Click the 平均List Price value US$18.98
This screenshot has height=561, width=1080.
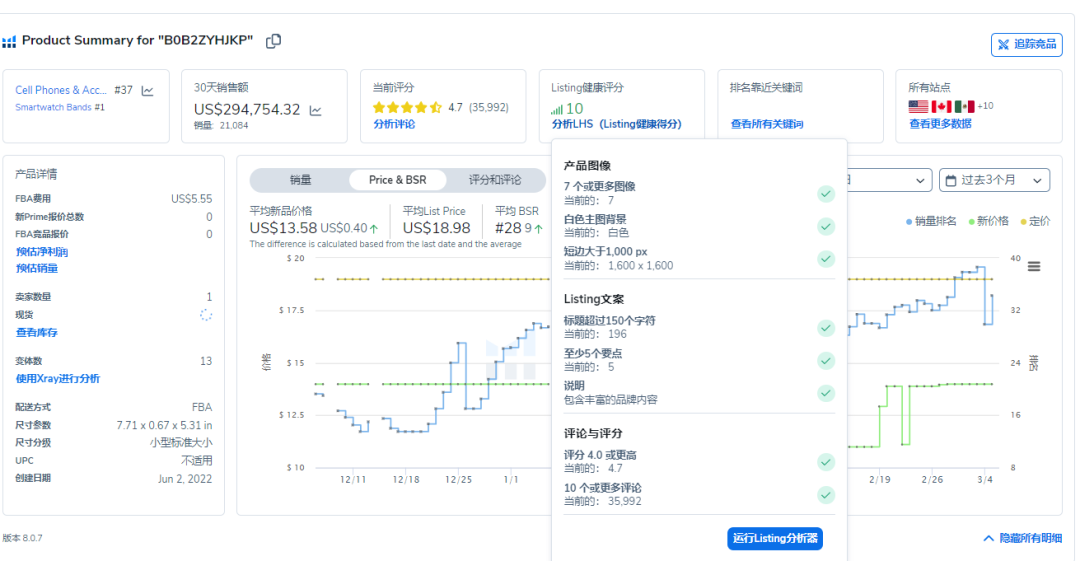click(x=437, y=228)
